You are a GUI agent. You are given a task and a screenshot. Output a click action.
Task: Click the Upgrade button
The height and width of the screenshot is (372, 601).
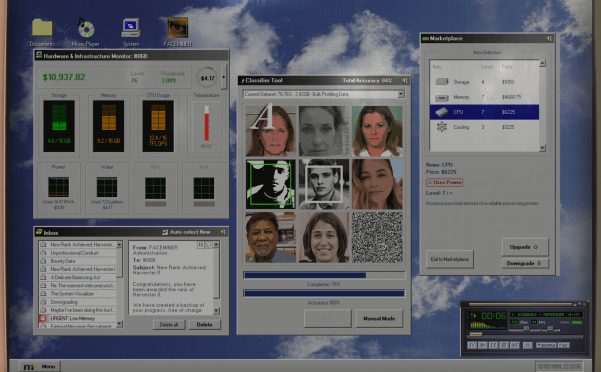(x=525, y=247)
